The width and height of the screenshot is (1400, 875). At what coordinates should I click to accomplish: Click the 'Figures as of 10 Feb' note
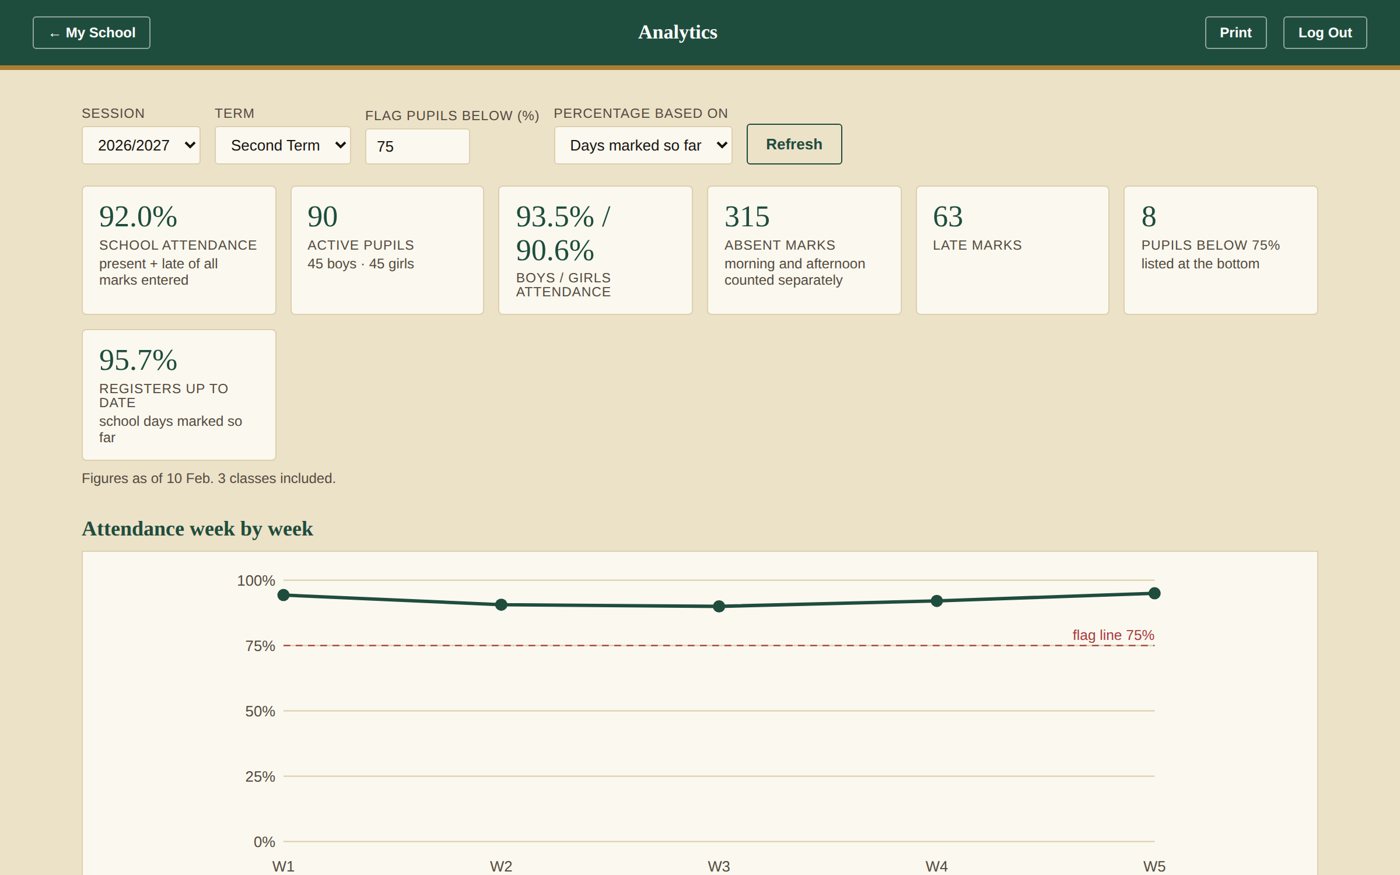pos(209,478)
